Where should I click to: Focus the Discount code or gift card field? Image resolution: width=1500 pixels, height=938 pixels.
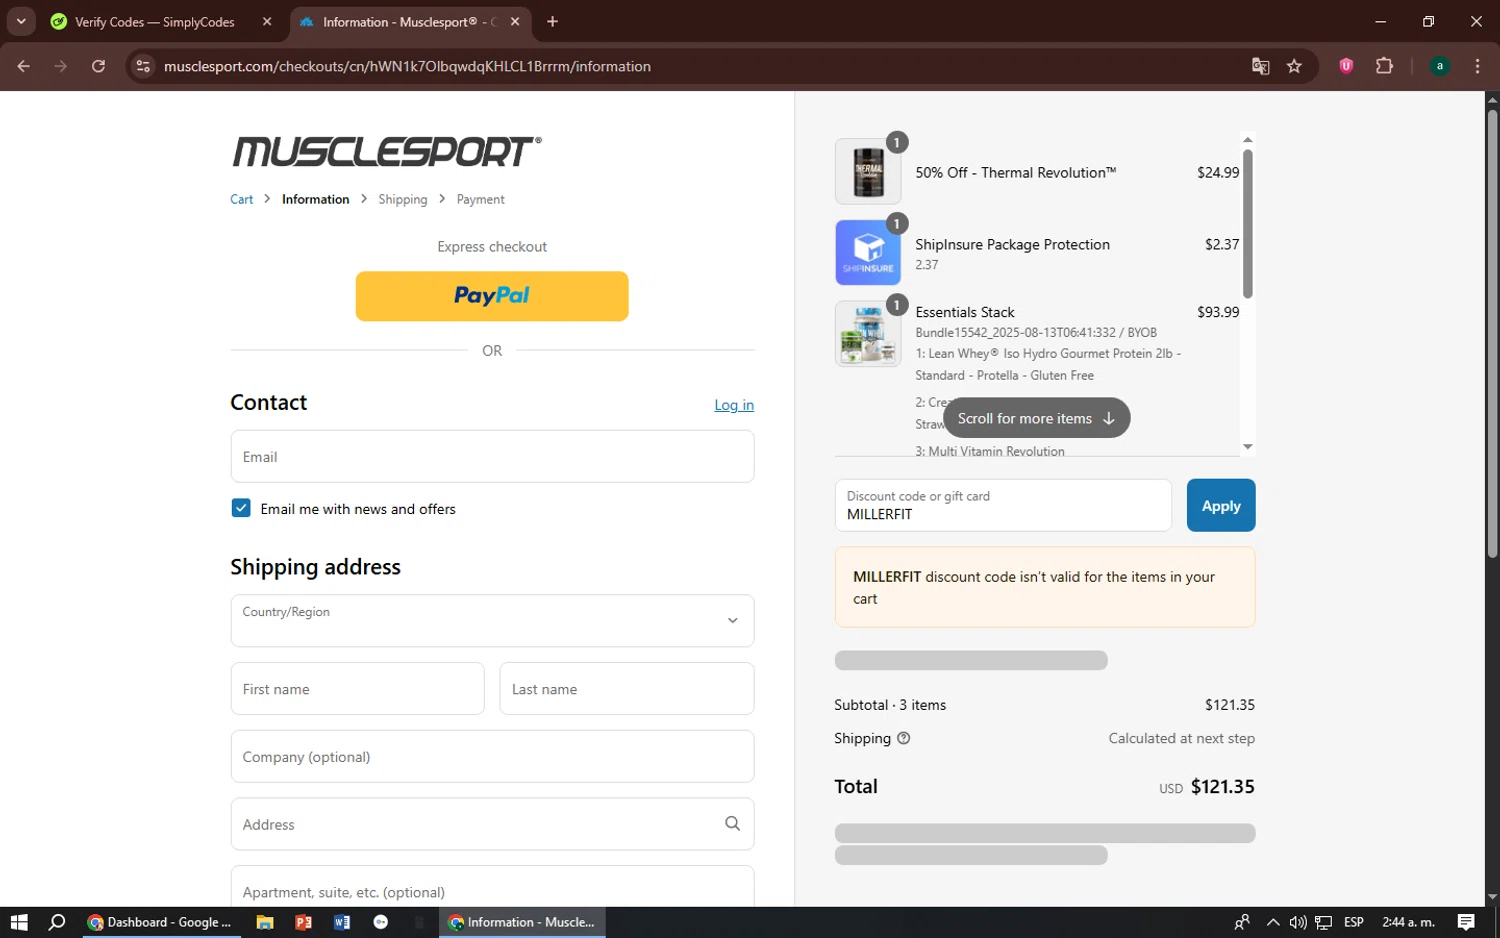point(1003,505)
